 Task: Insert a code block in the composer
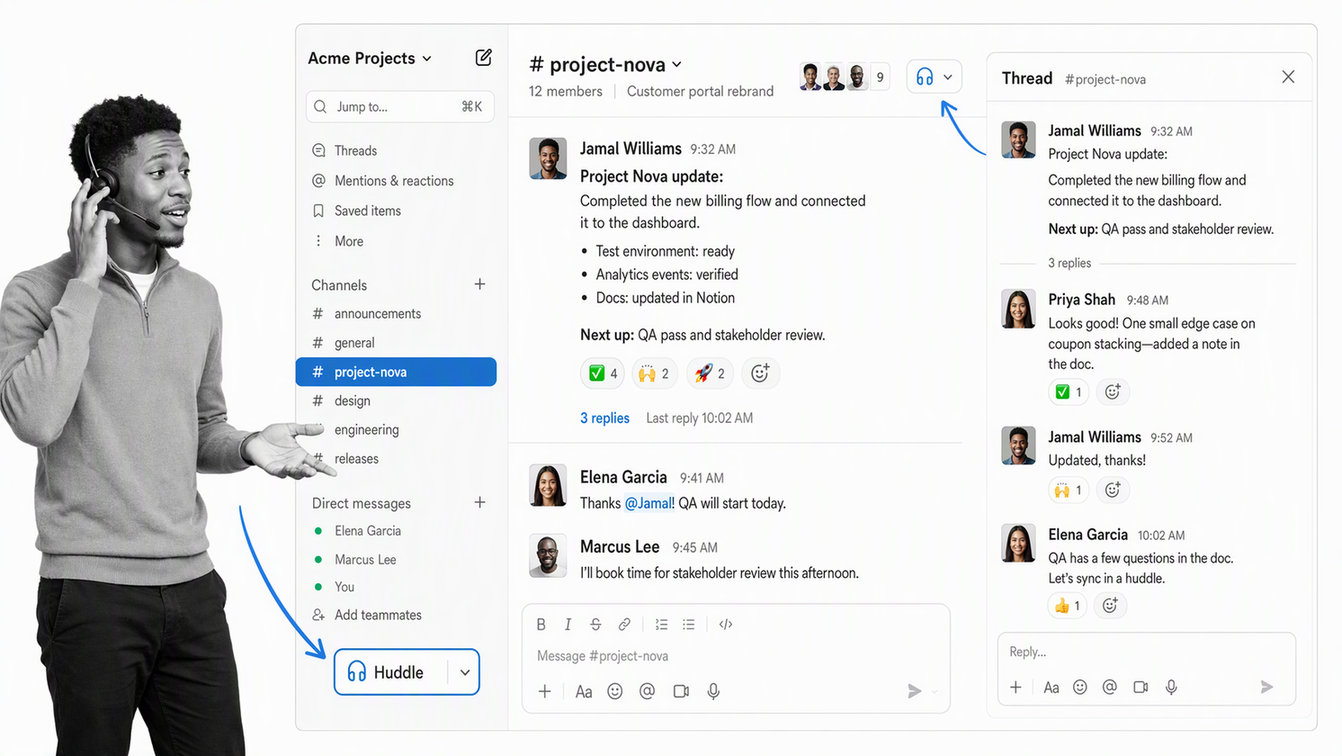pyautogui.click(x=726, y=624)
